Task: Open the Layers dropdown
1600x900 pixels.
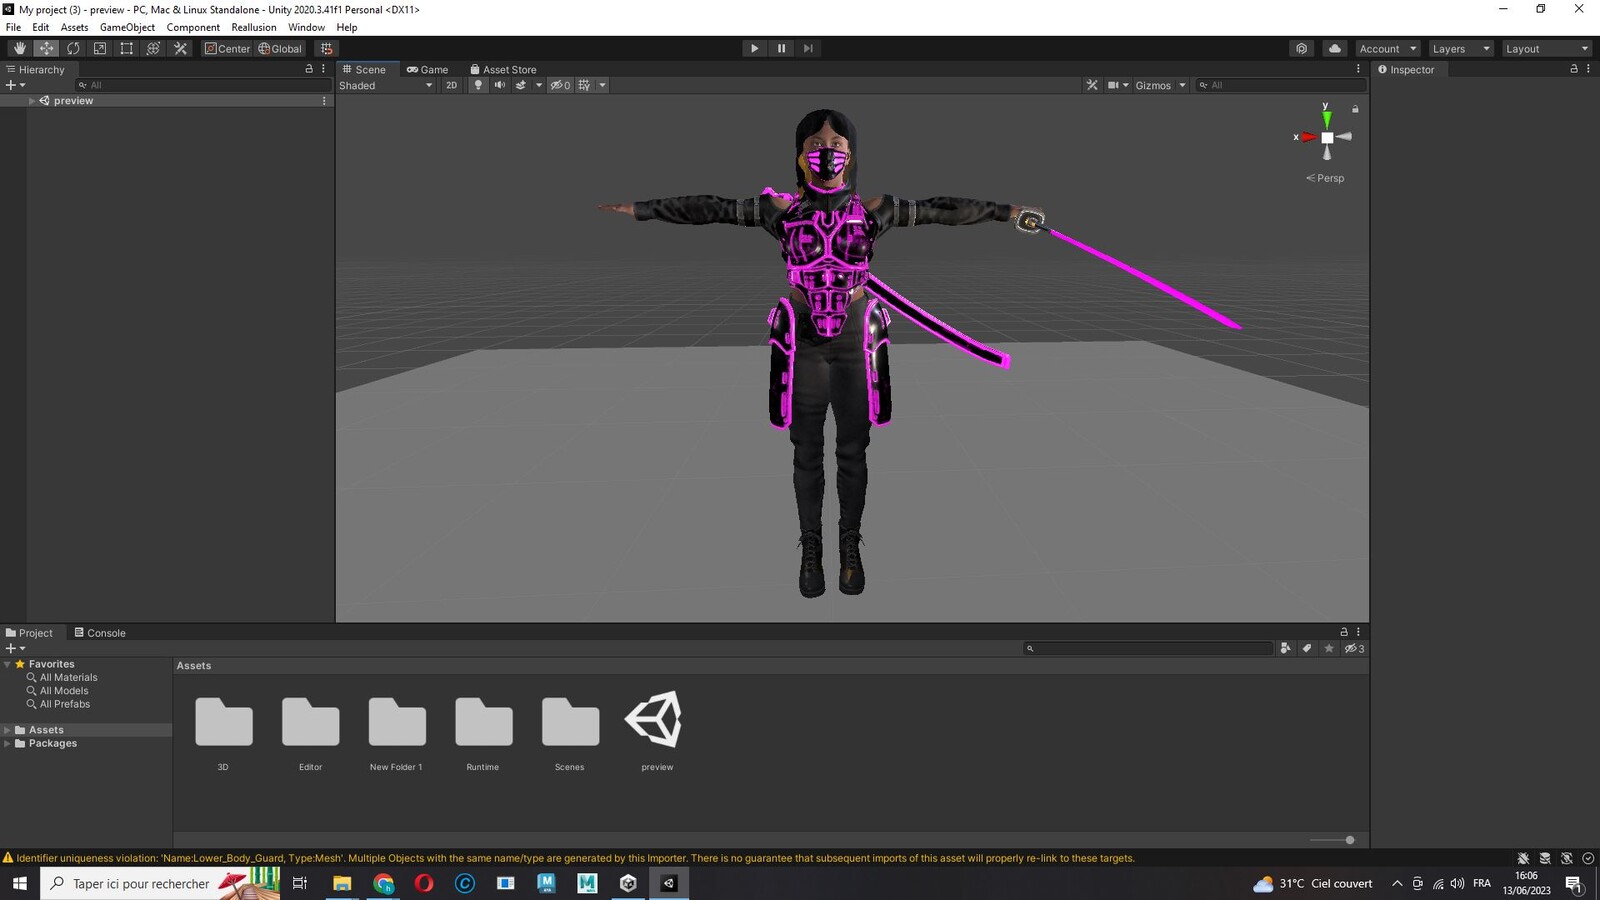Action: [1460, 48]
